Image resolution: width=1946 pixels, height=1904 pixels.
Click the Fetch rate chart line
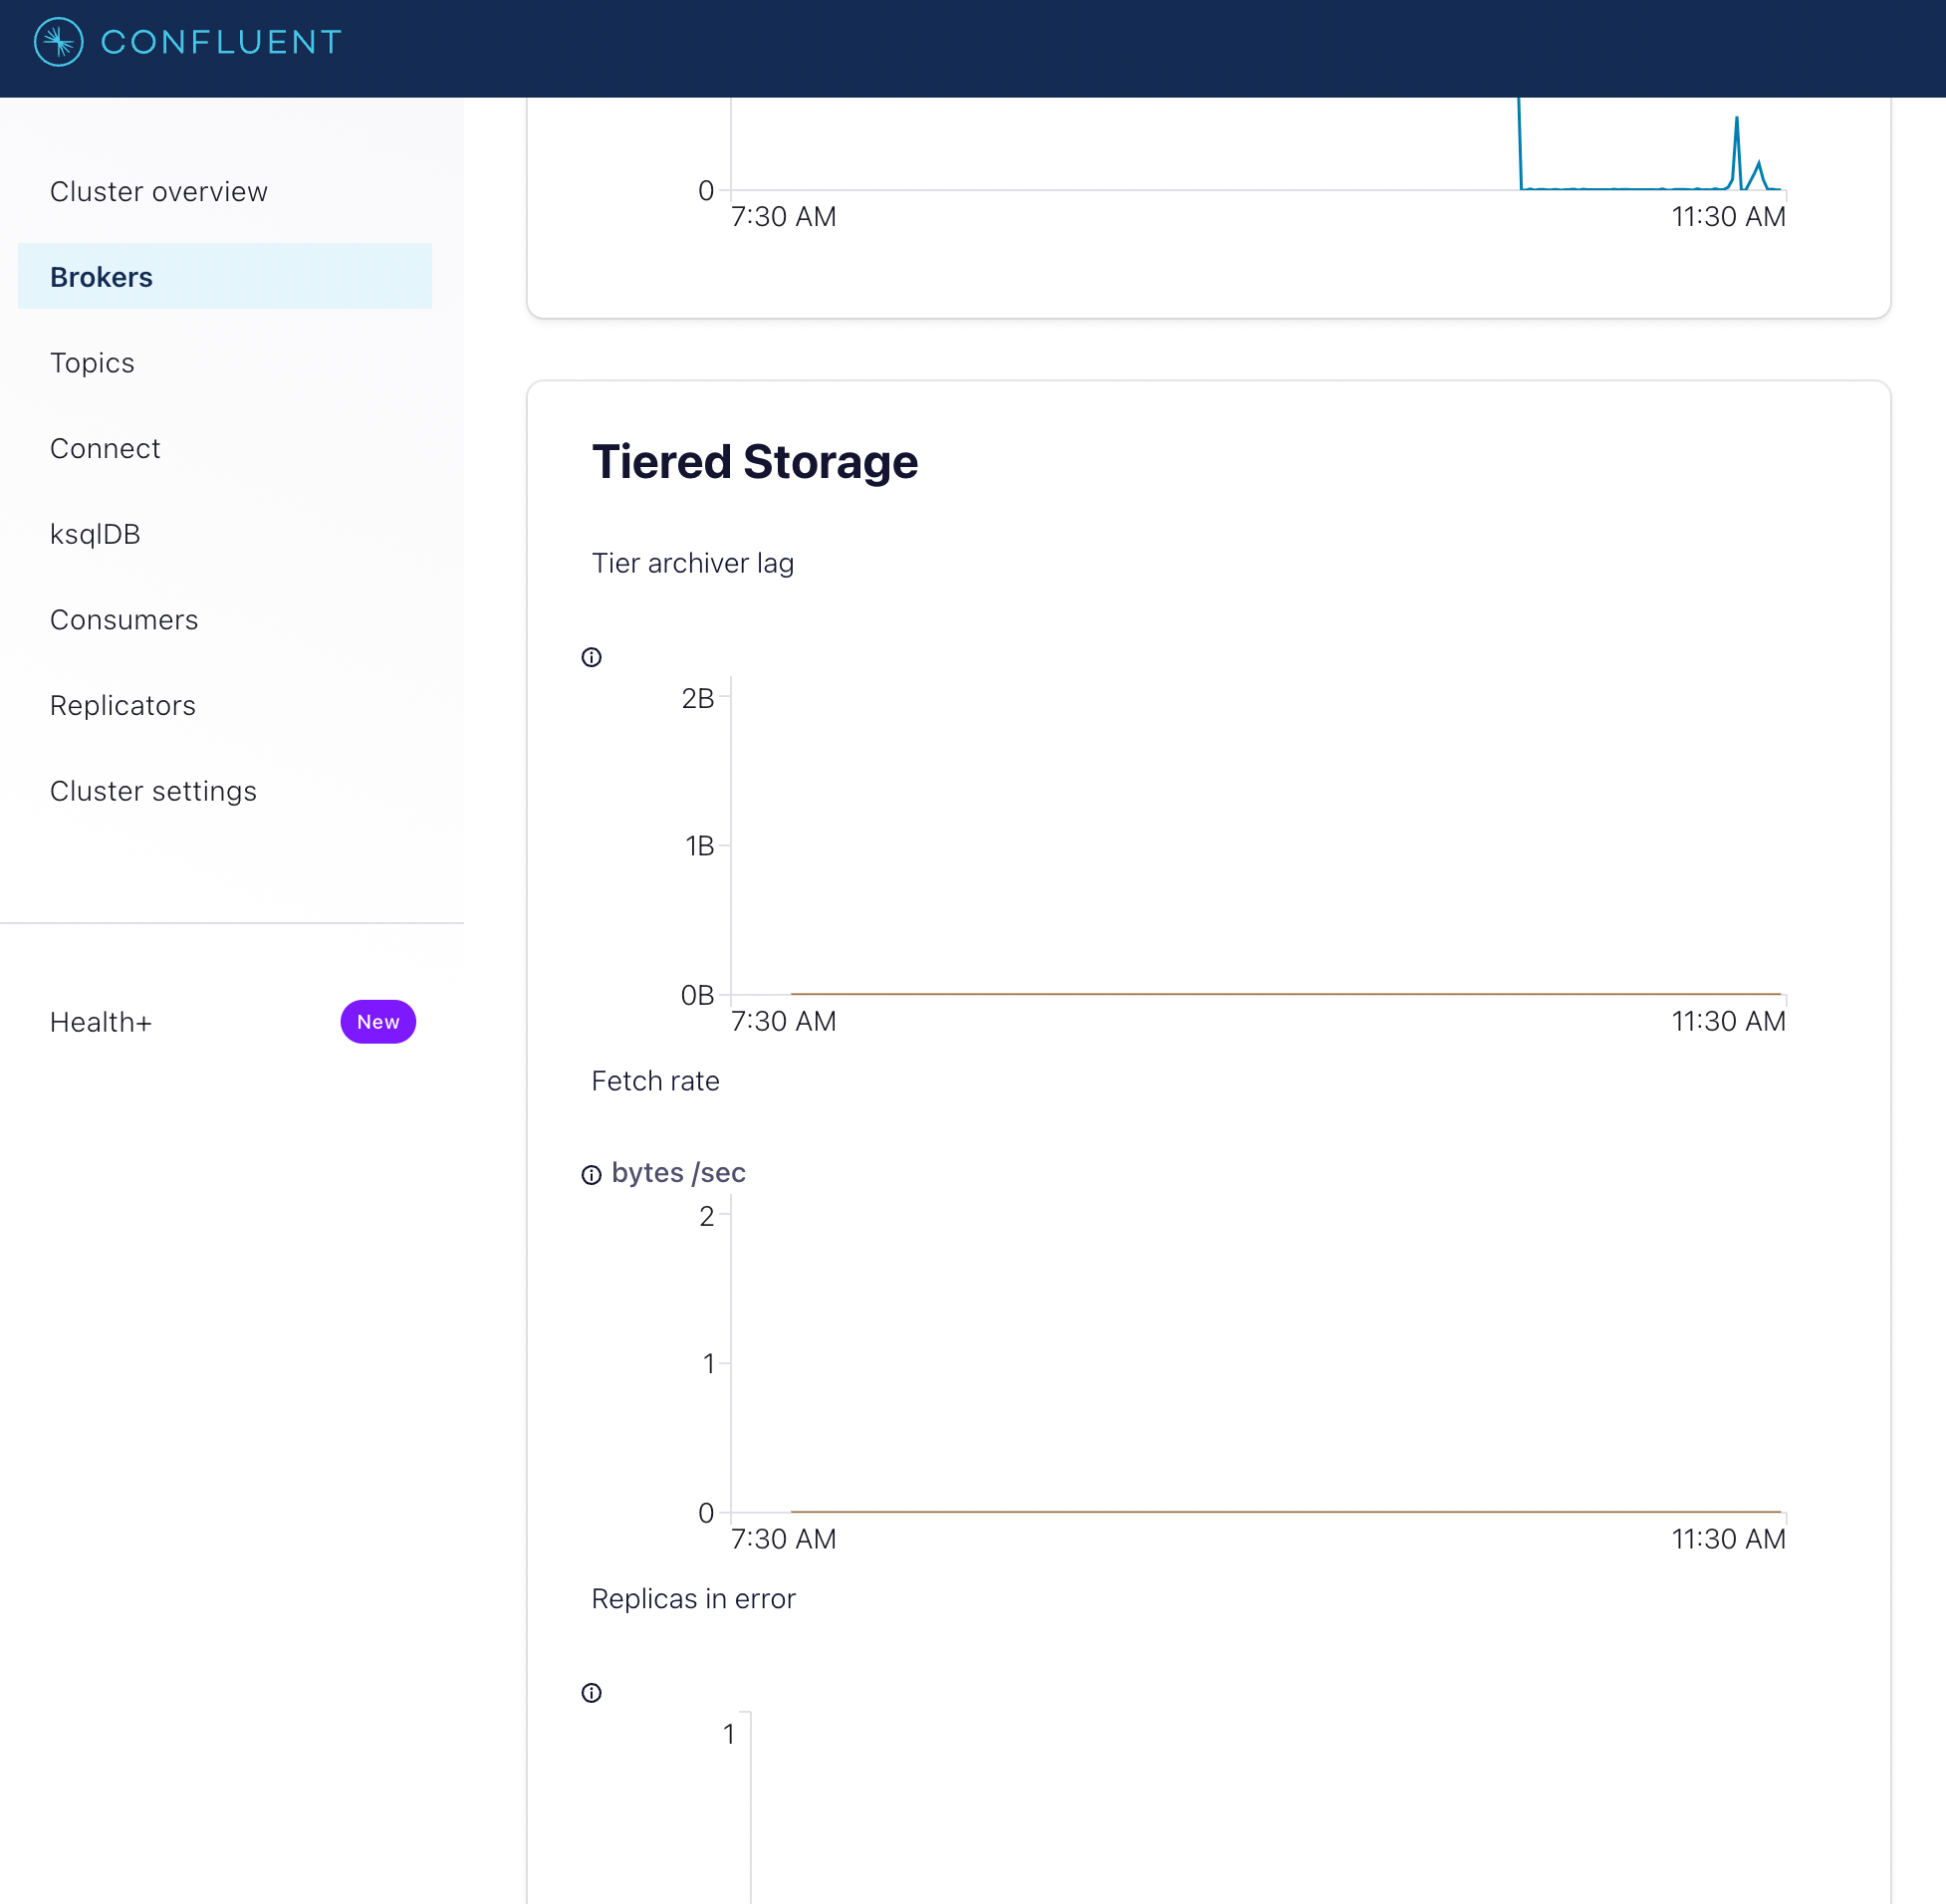(1285, 1511)
